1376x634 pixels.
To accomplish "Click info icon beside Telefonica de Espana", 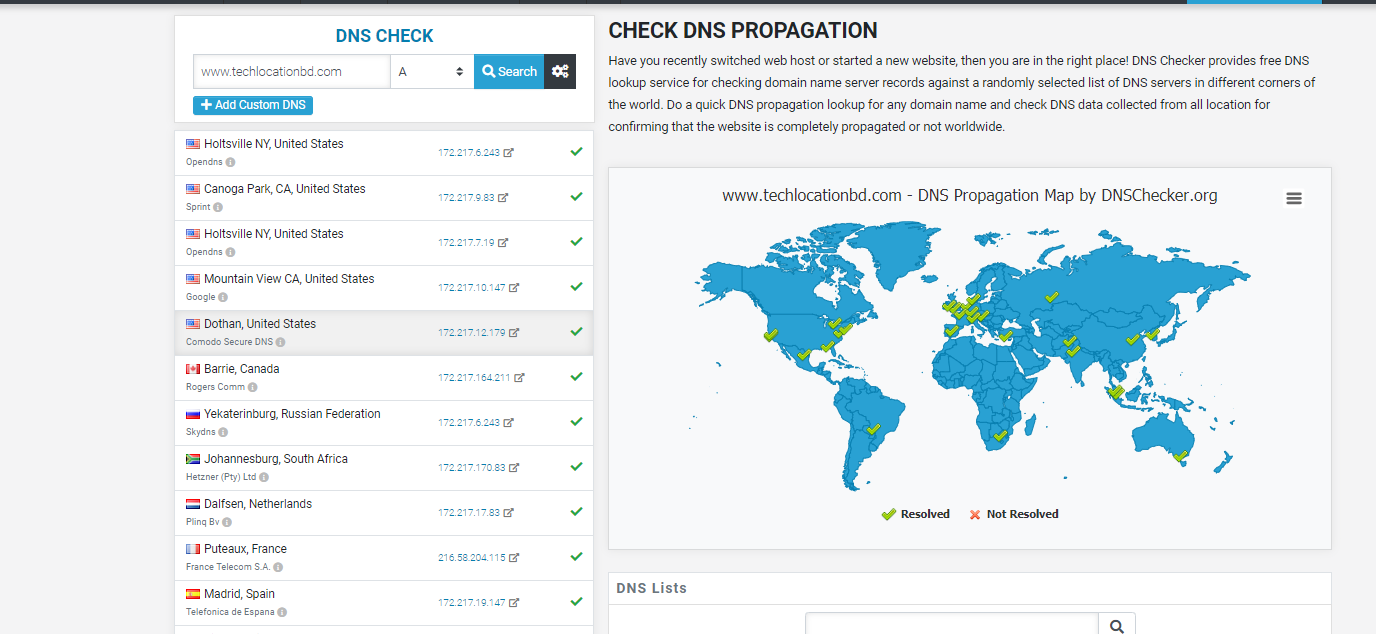I will point(282,612).
